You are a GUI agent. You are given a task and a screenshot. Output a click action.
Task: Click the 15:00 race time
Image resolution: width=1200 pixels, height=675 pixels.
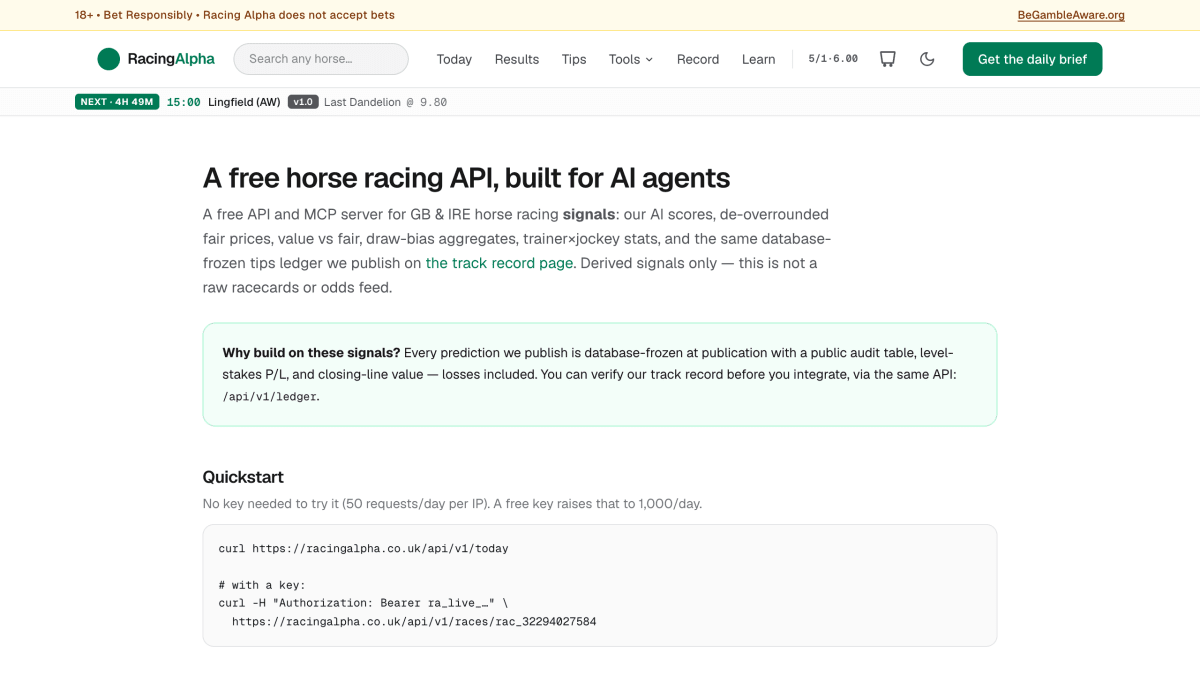pyautogui.click(x=184, y=102)
